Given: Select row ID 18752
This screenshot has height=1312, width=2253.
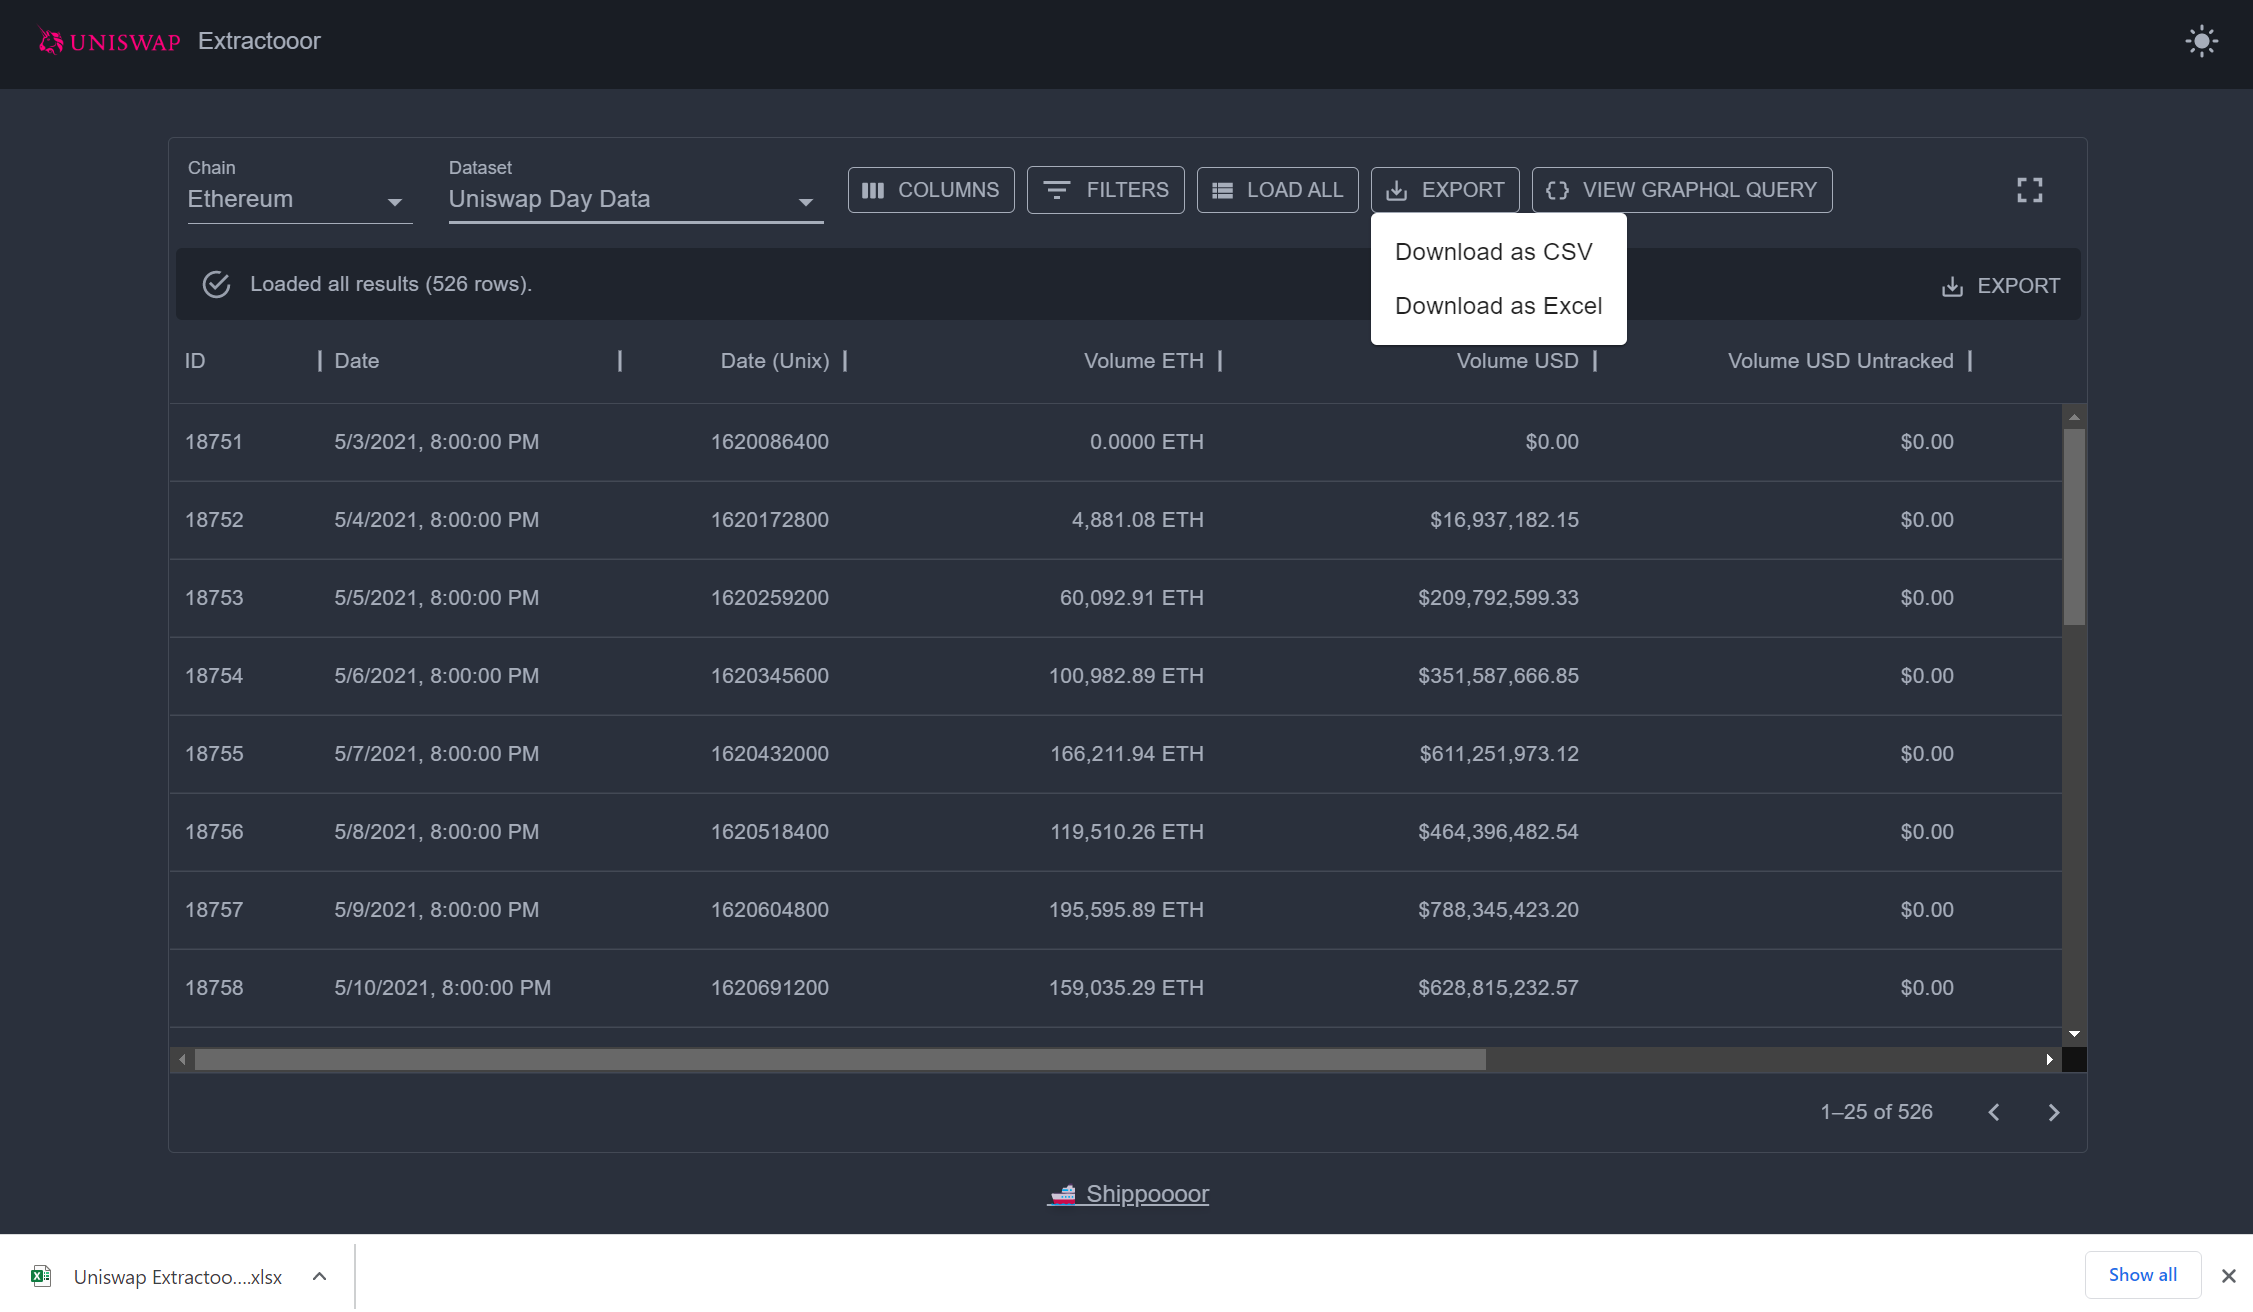Looking at the screenshot, I should 214,520.
